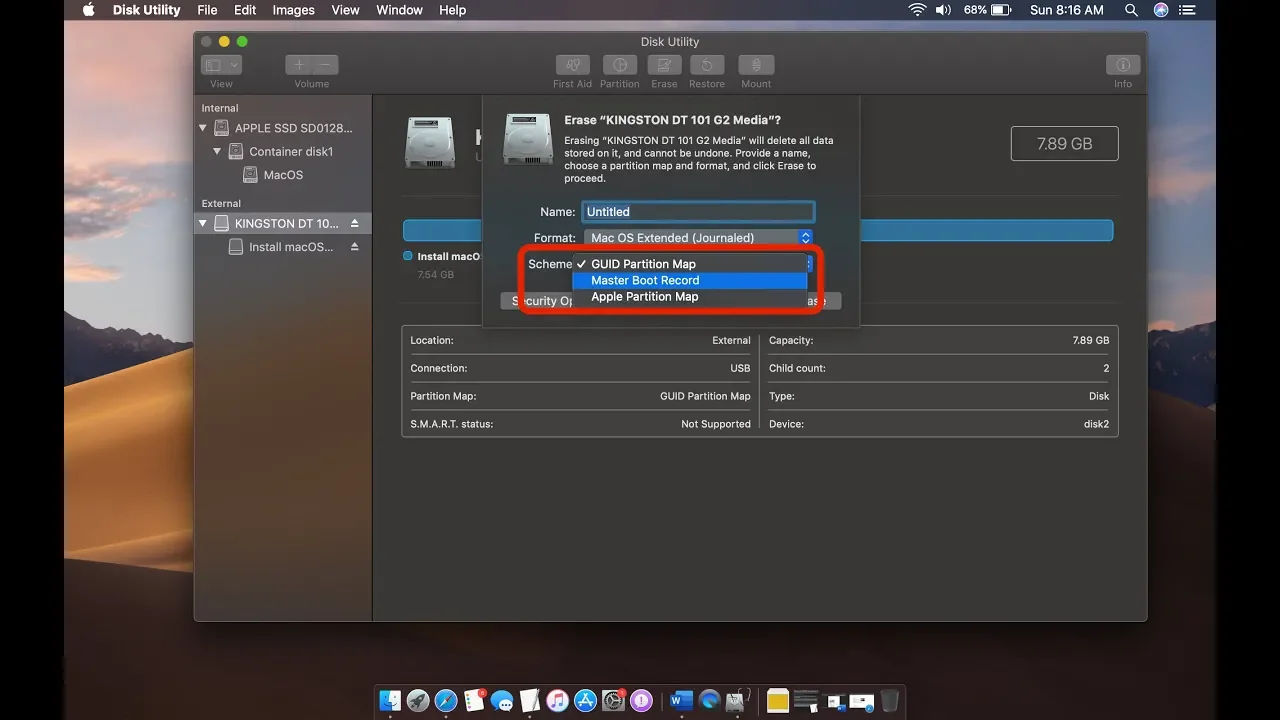The height and width of the screenshot is (720, 1280).
Task: Open iTunes from the Dock
Action: pyautogui.click(x=558, y=701)
